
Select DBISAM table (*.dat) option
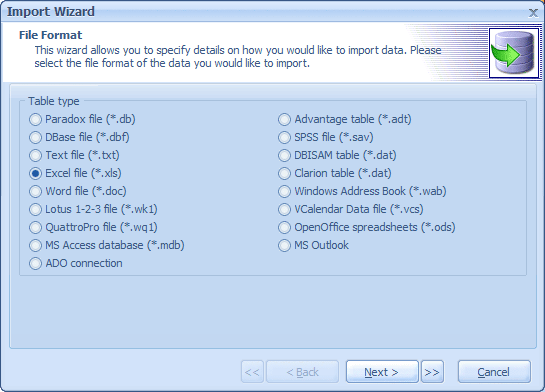(337, 155)
